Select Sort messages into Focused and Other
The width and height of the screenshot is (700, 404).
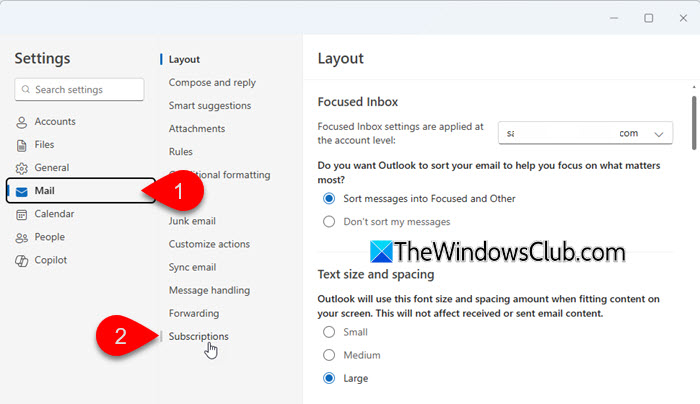329,199
